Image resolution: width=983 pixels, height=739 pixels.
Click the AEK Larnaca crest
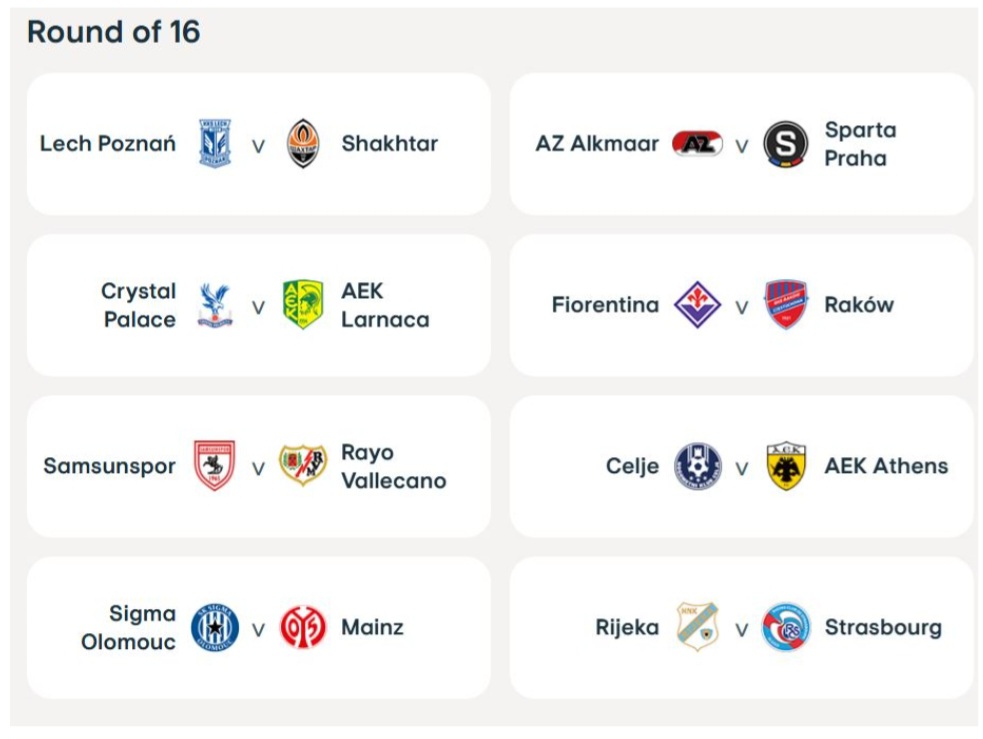click(303, 305)
